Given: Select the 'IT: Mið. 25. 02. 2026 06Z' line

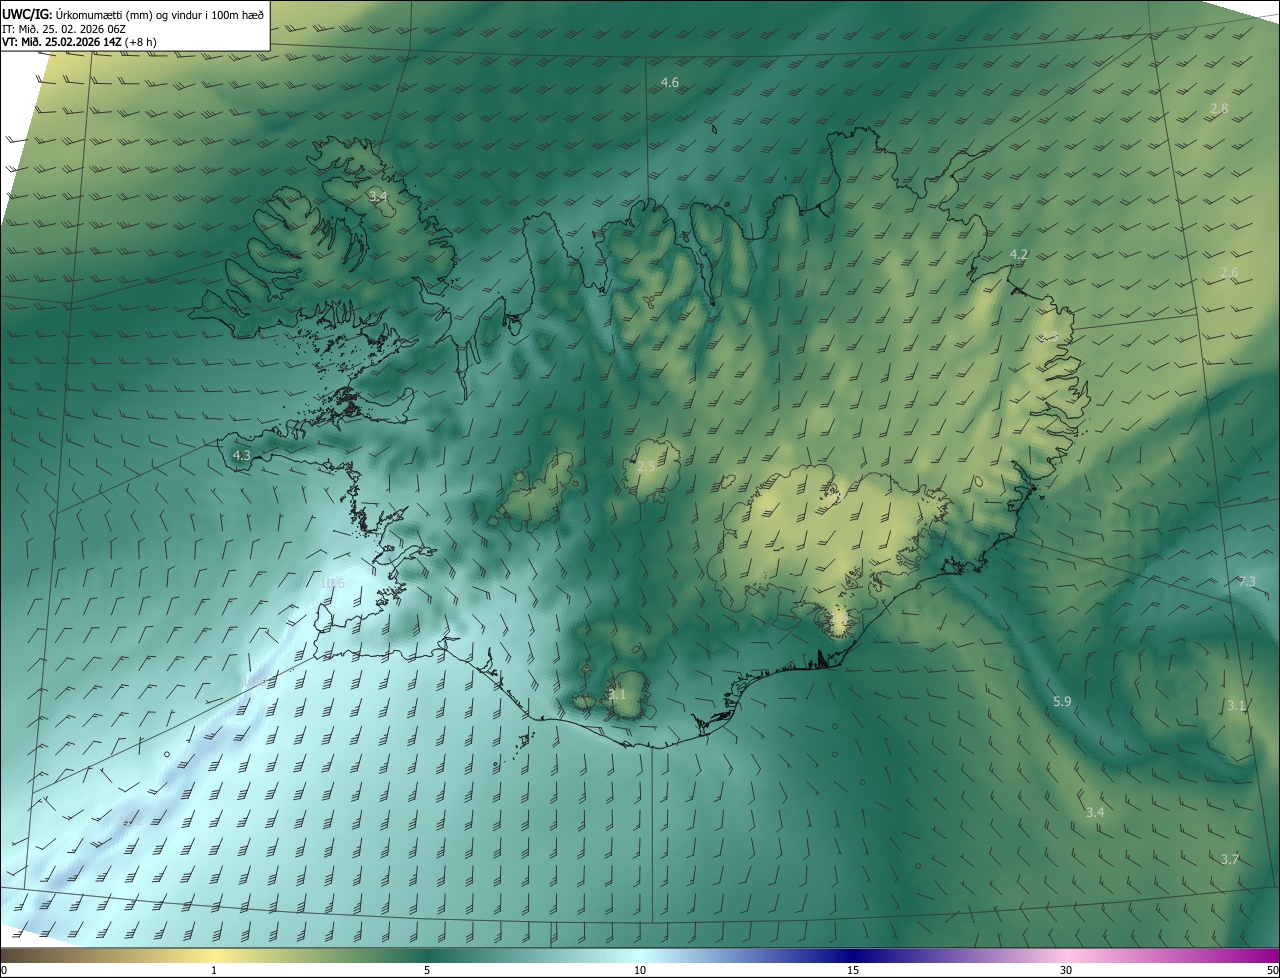Looking at the screenshot, I should 64,28.
